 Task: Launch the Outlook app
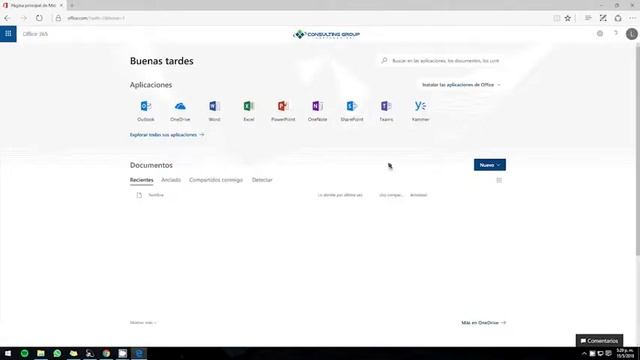click(x=146, y=111)
